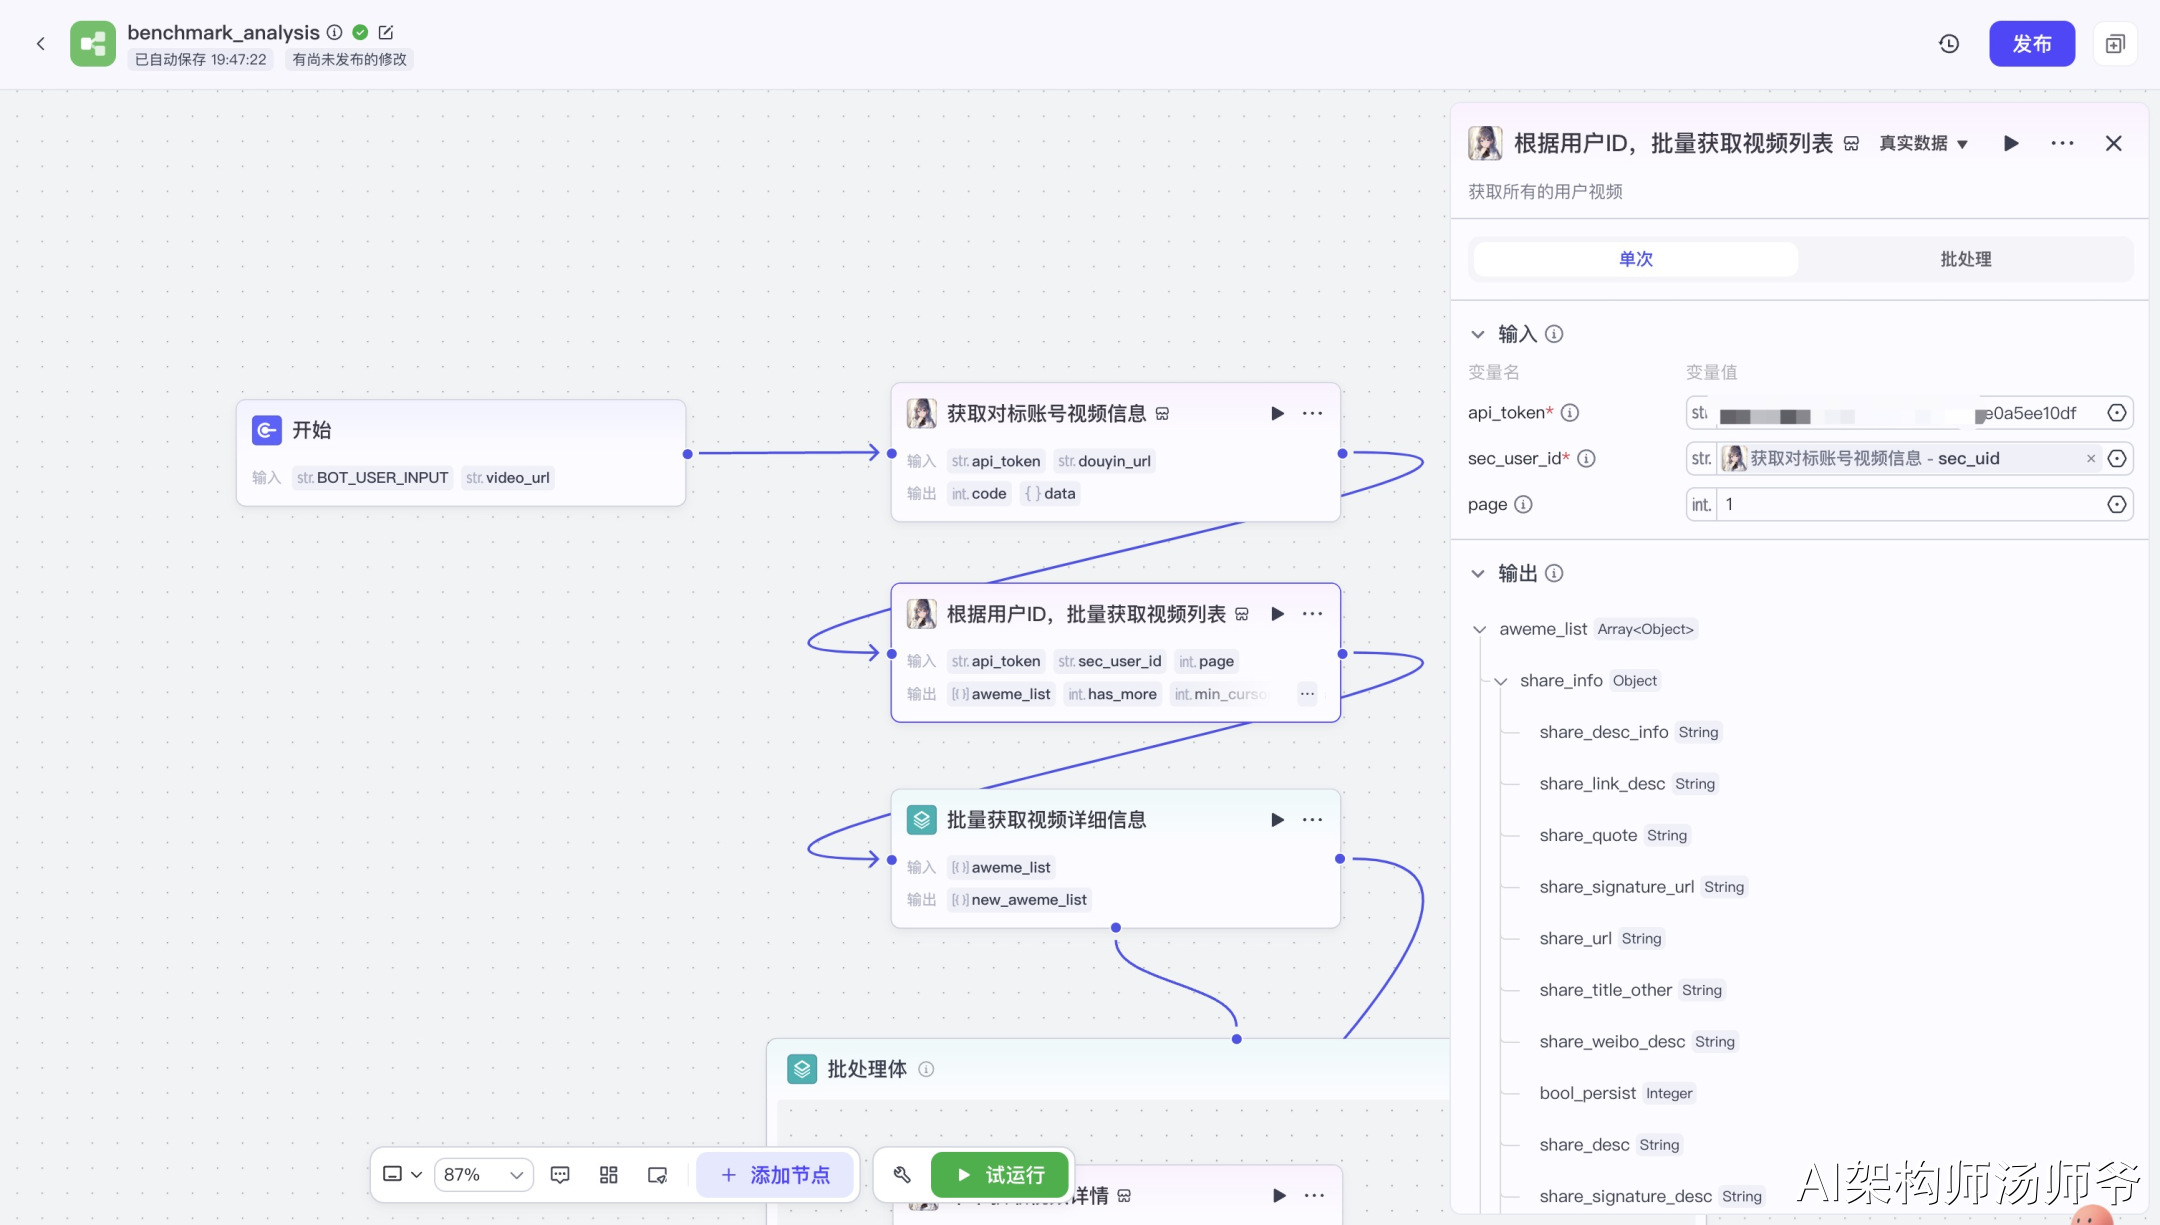Run the 获取对标账号视频信息 node play icon
Screen dimensions: 2160x1225
coord(1277,413)
